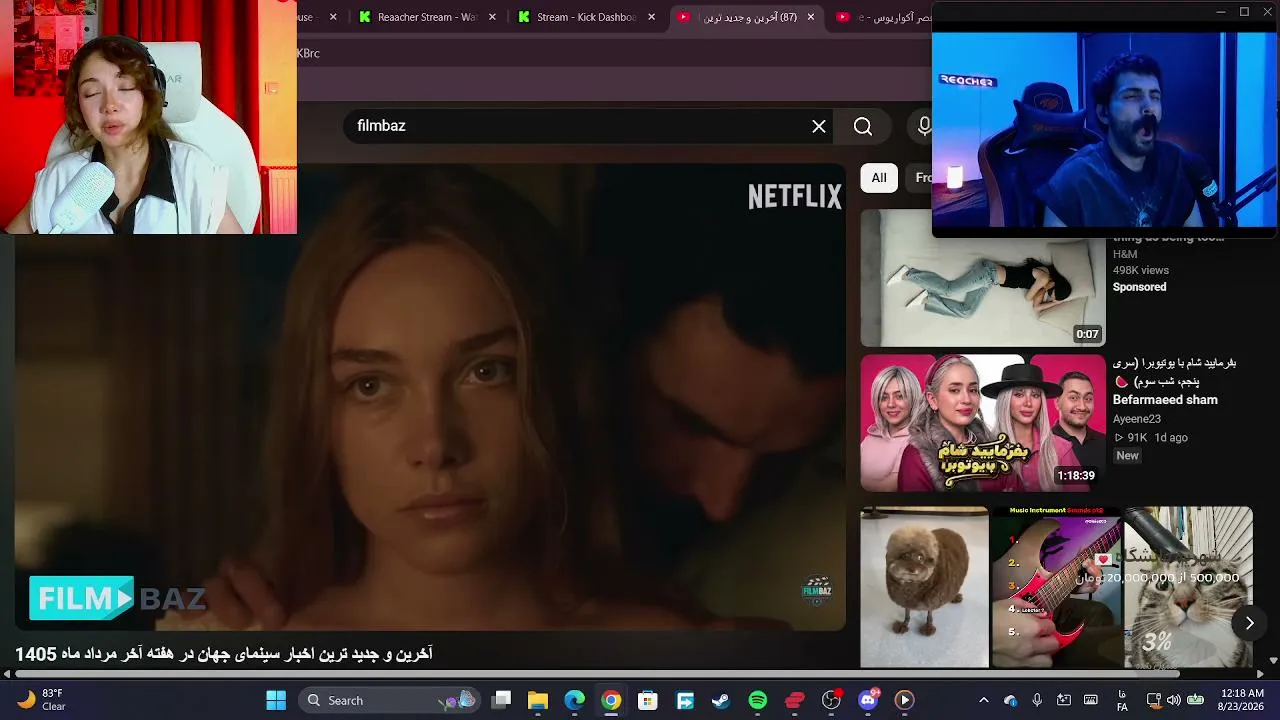Click the Sponsored label under H&M

[x=1140, y=287]
